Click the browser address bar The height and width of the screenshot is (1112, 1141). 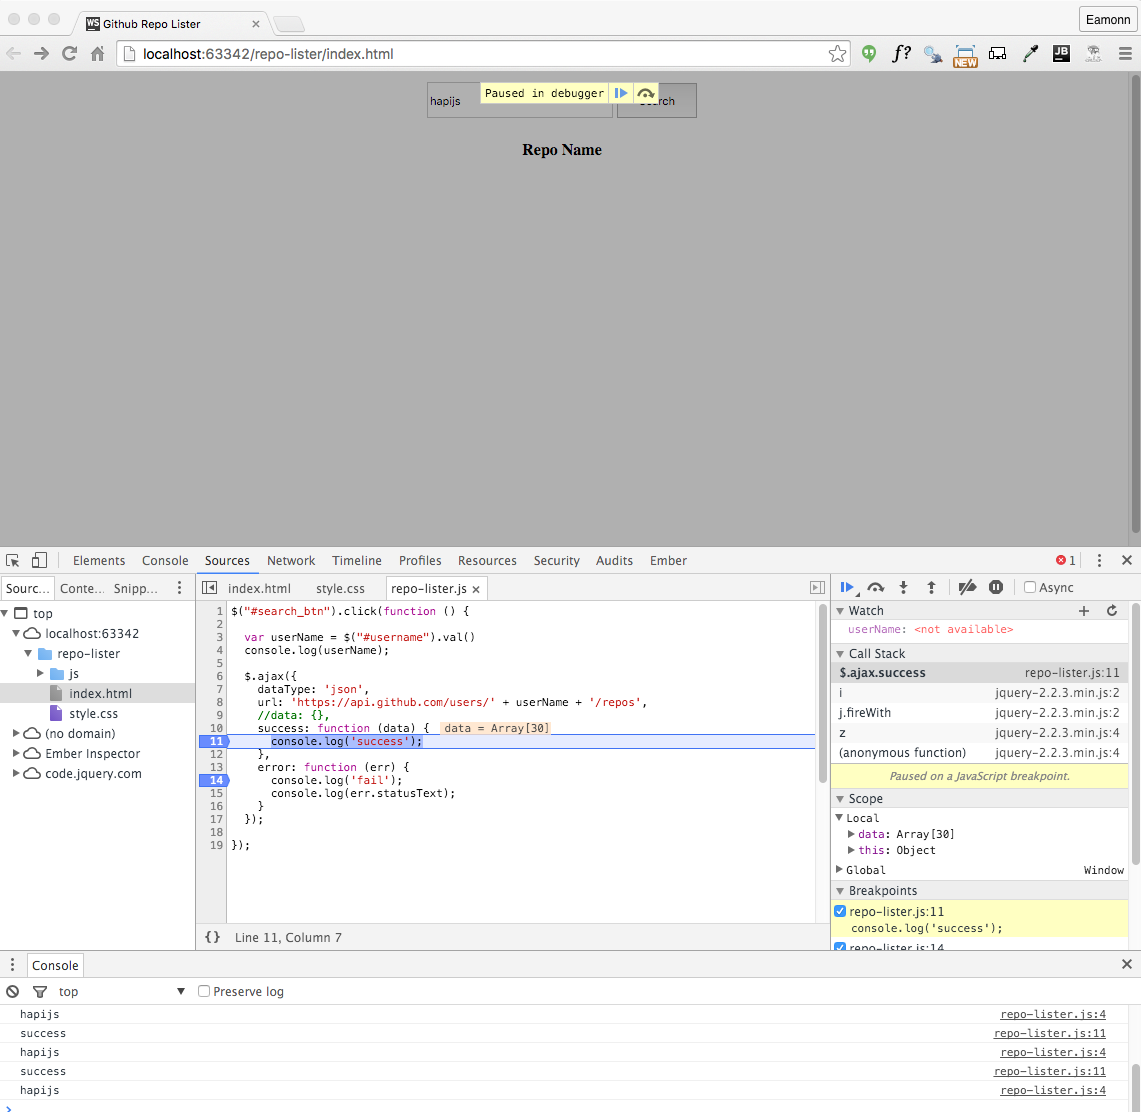point(480,54)
